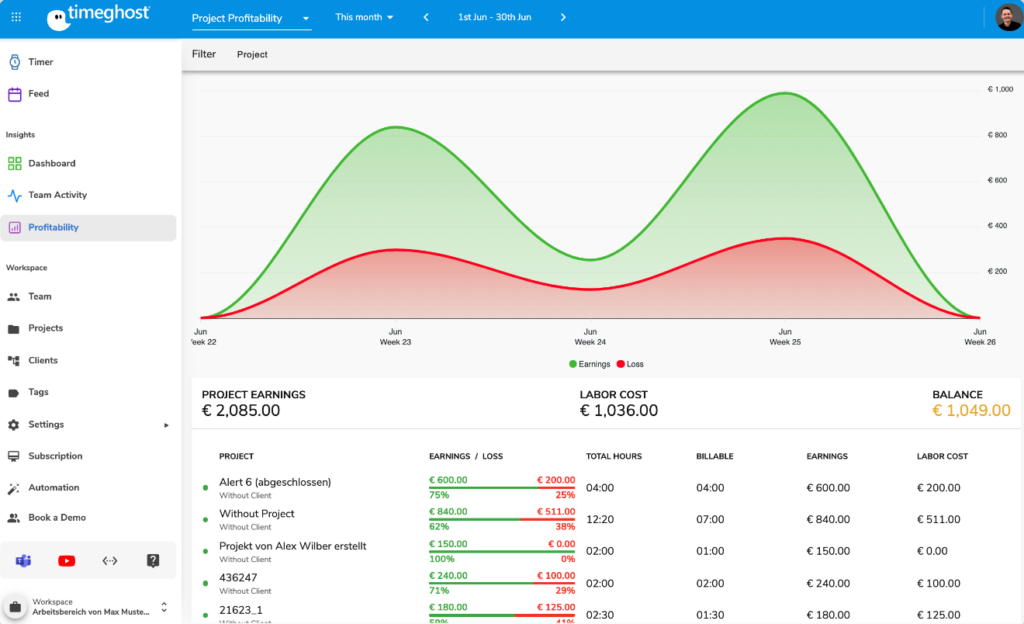Screen dimensions: 1024x624
Task: Open the Project Profitability dropdown
Action: coord(251,18)
